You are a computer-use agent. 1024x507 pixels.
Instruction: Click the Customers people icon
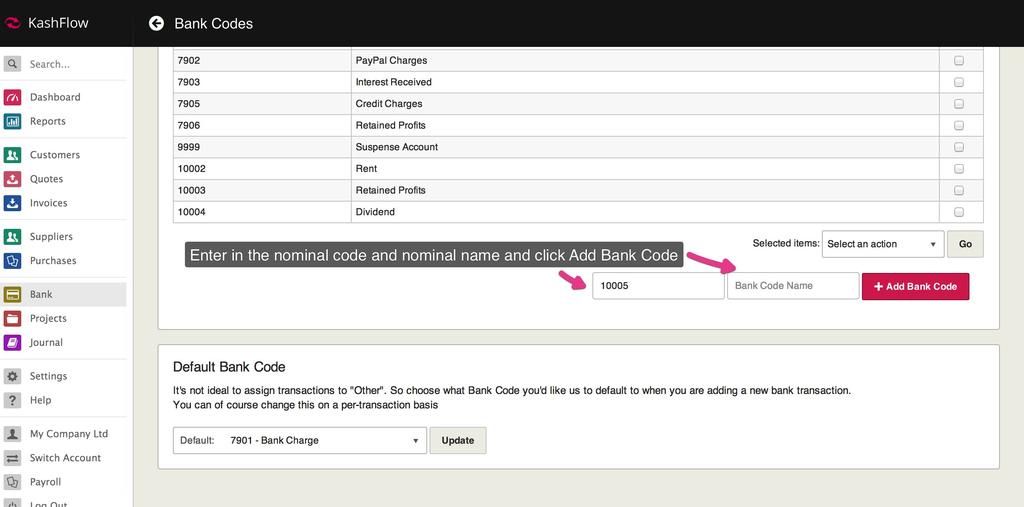[x=12, y=155]
